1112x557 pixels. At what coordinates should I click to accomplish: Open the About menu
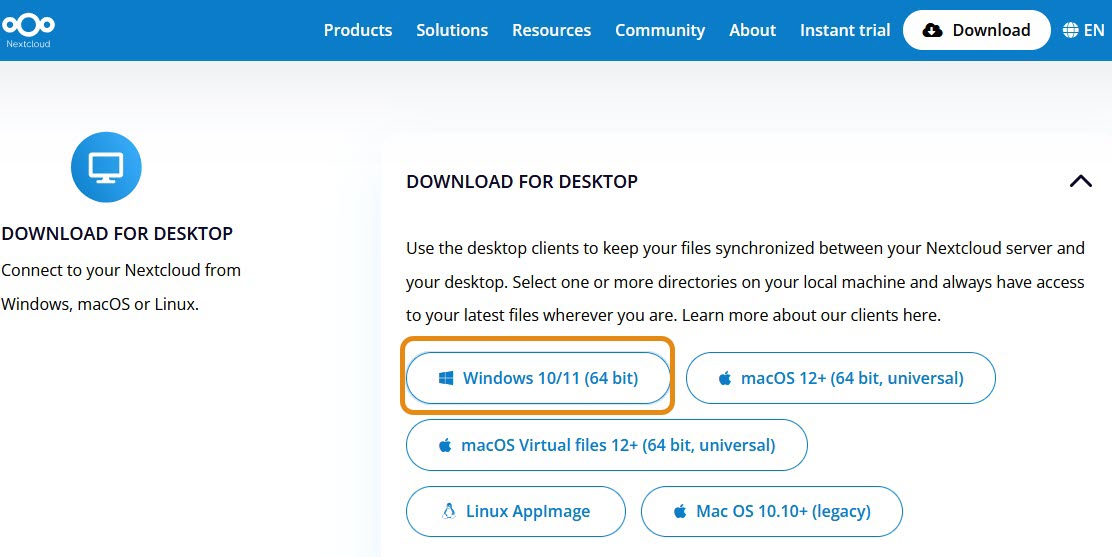point(752,30)
